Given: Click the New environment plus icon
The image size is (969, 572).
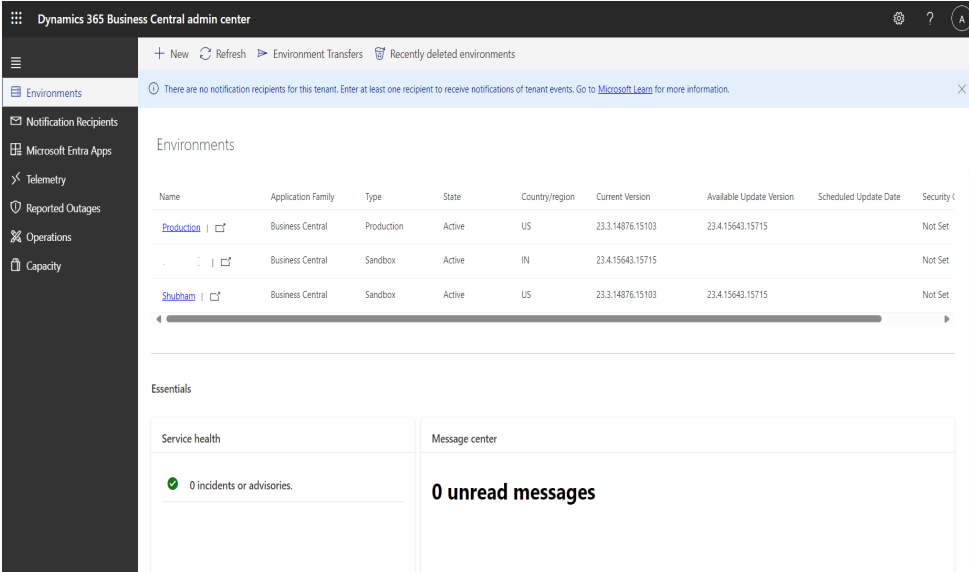Looking at the screenshot, I should tap(159, 53).
